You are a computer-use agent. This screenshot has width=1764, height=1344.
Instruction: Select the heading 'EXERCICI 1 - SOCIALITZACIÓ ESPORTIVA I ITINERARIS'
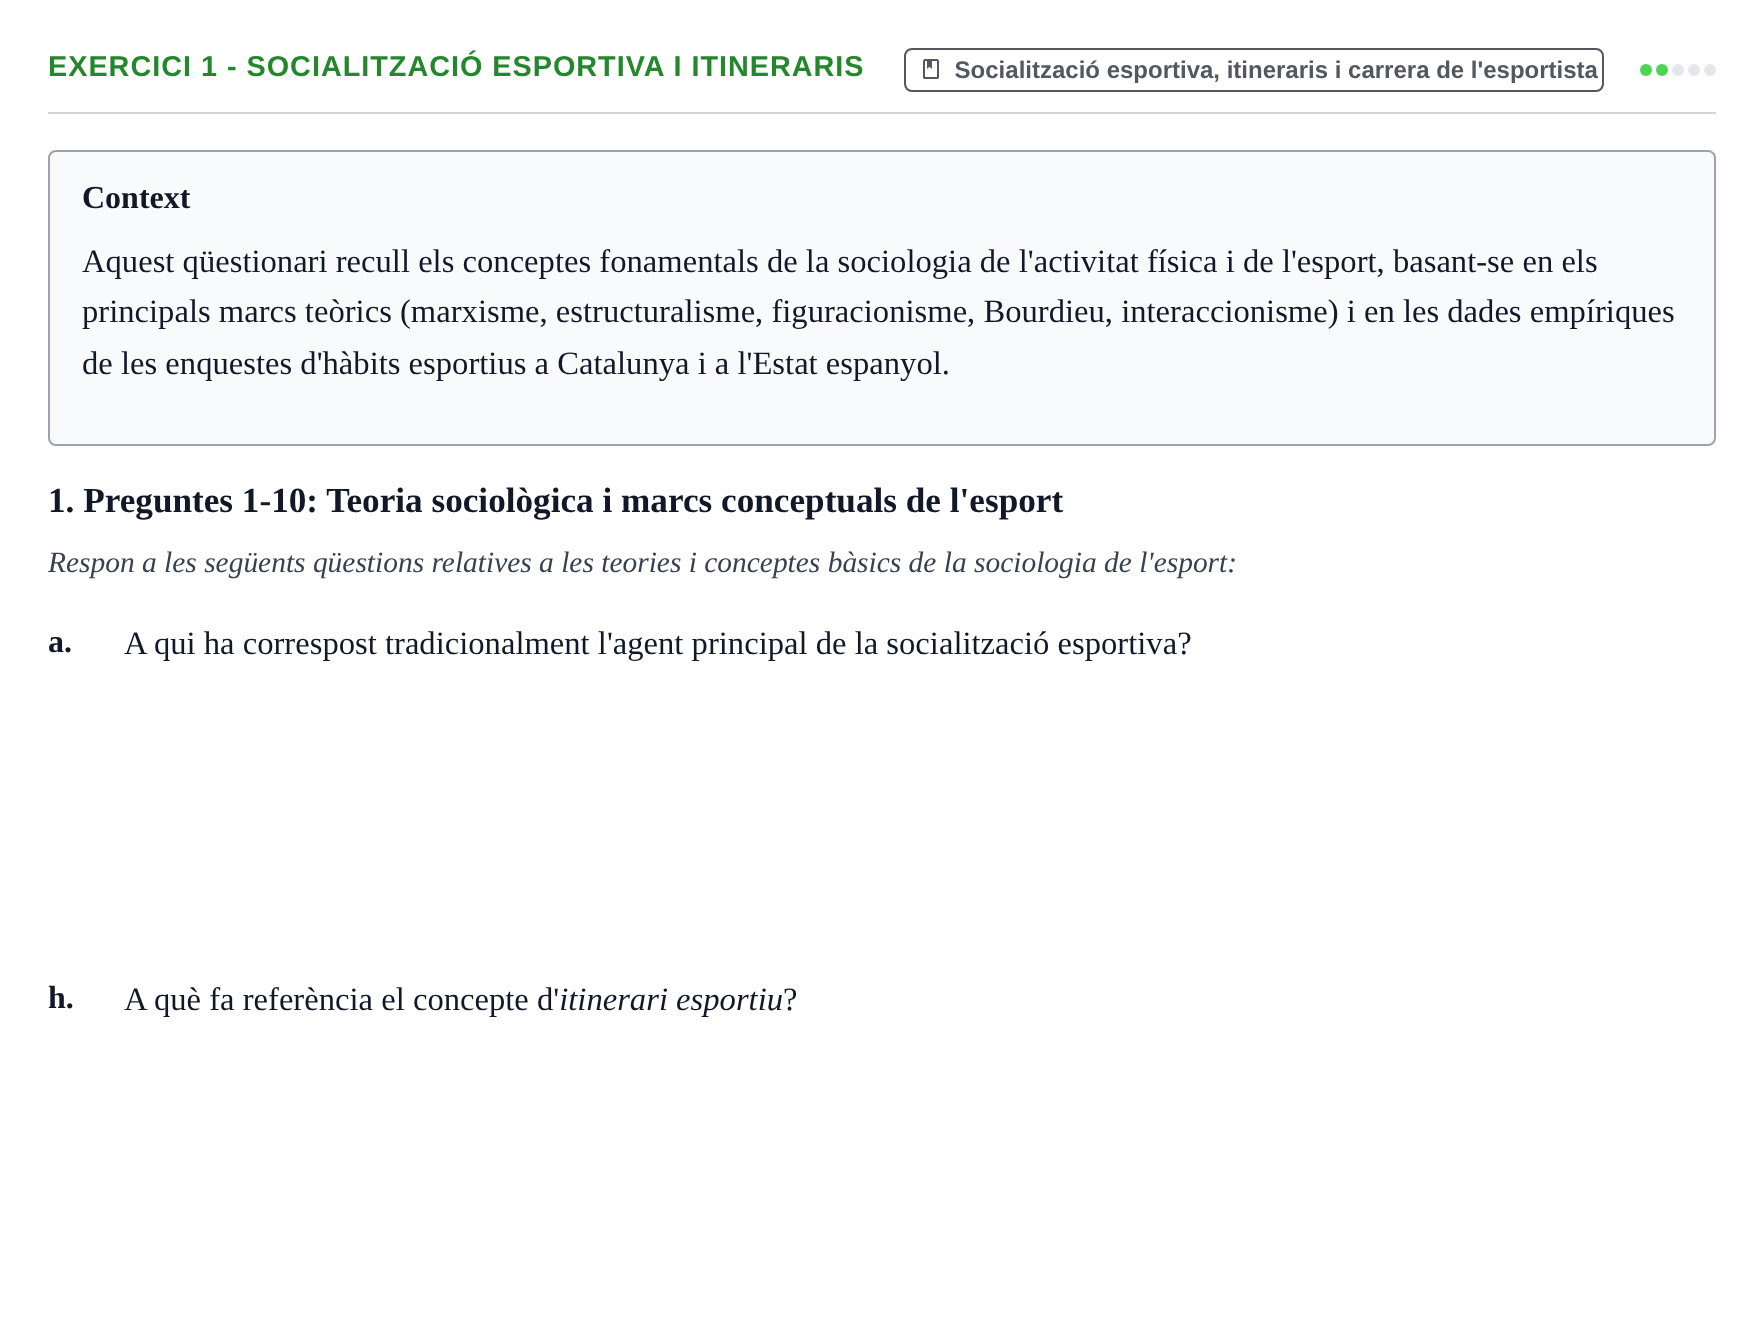[456, 67]
